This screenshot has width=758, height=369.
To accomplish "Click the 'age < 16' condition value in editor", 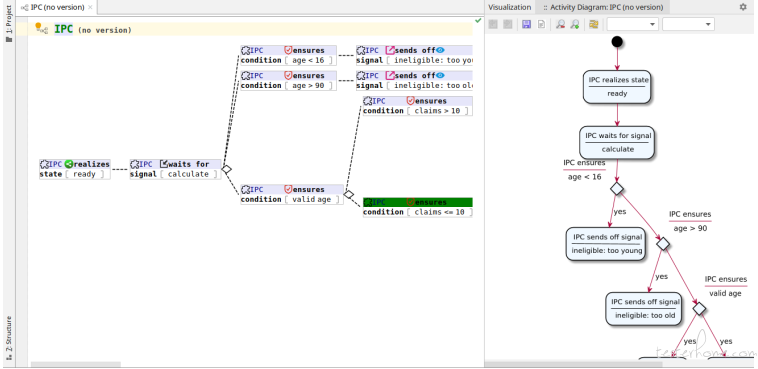I will point(308,60).
